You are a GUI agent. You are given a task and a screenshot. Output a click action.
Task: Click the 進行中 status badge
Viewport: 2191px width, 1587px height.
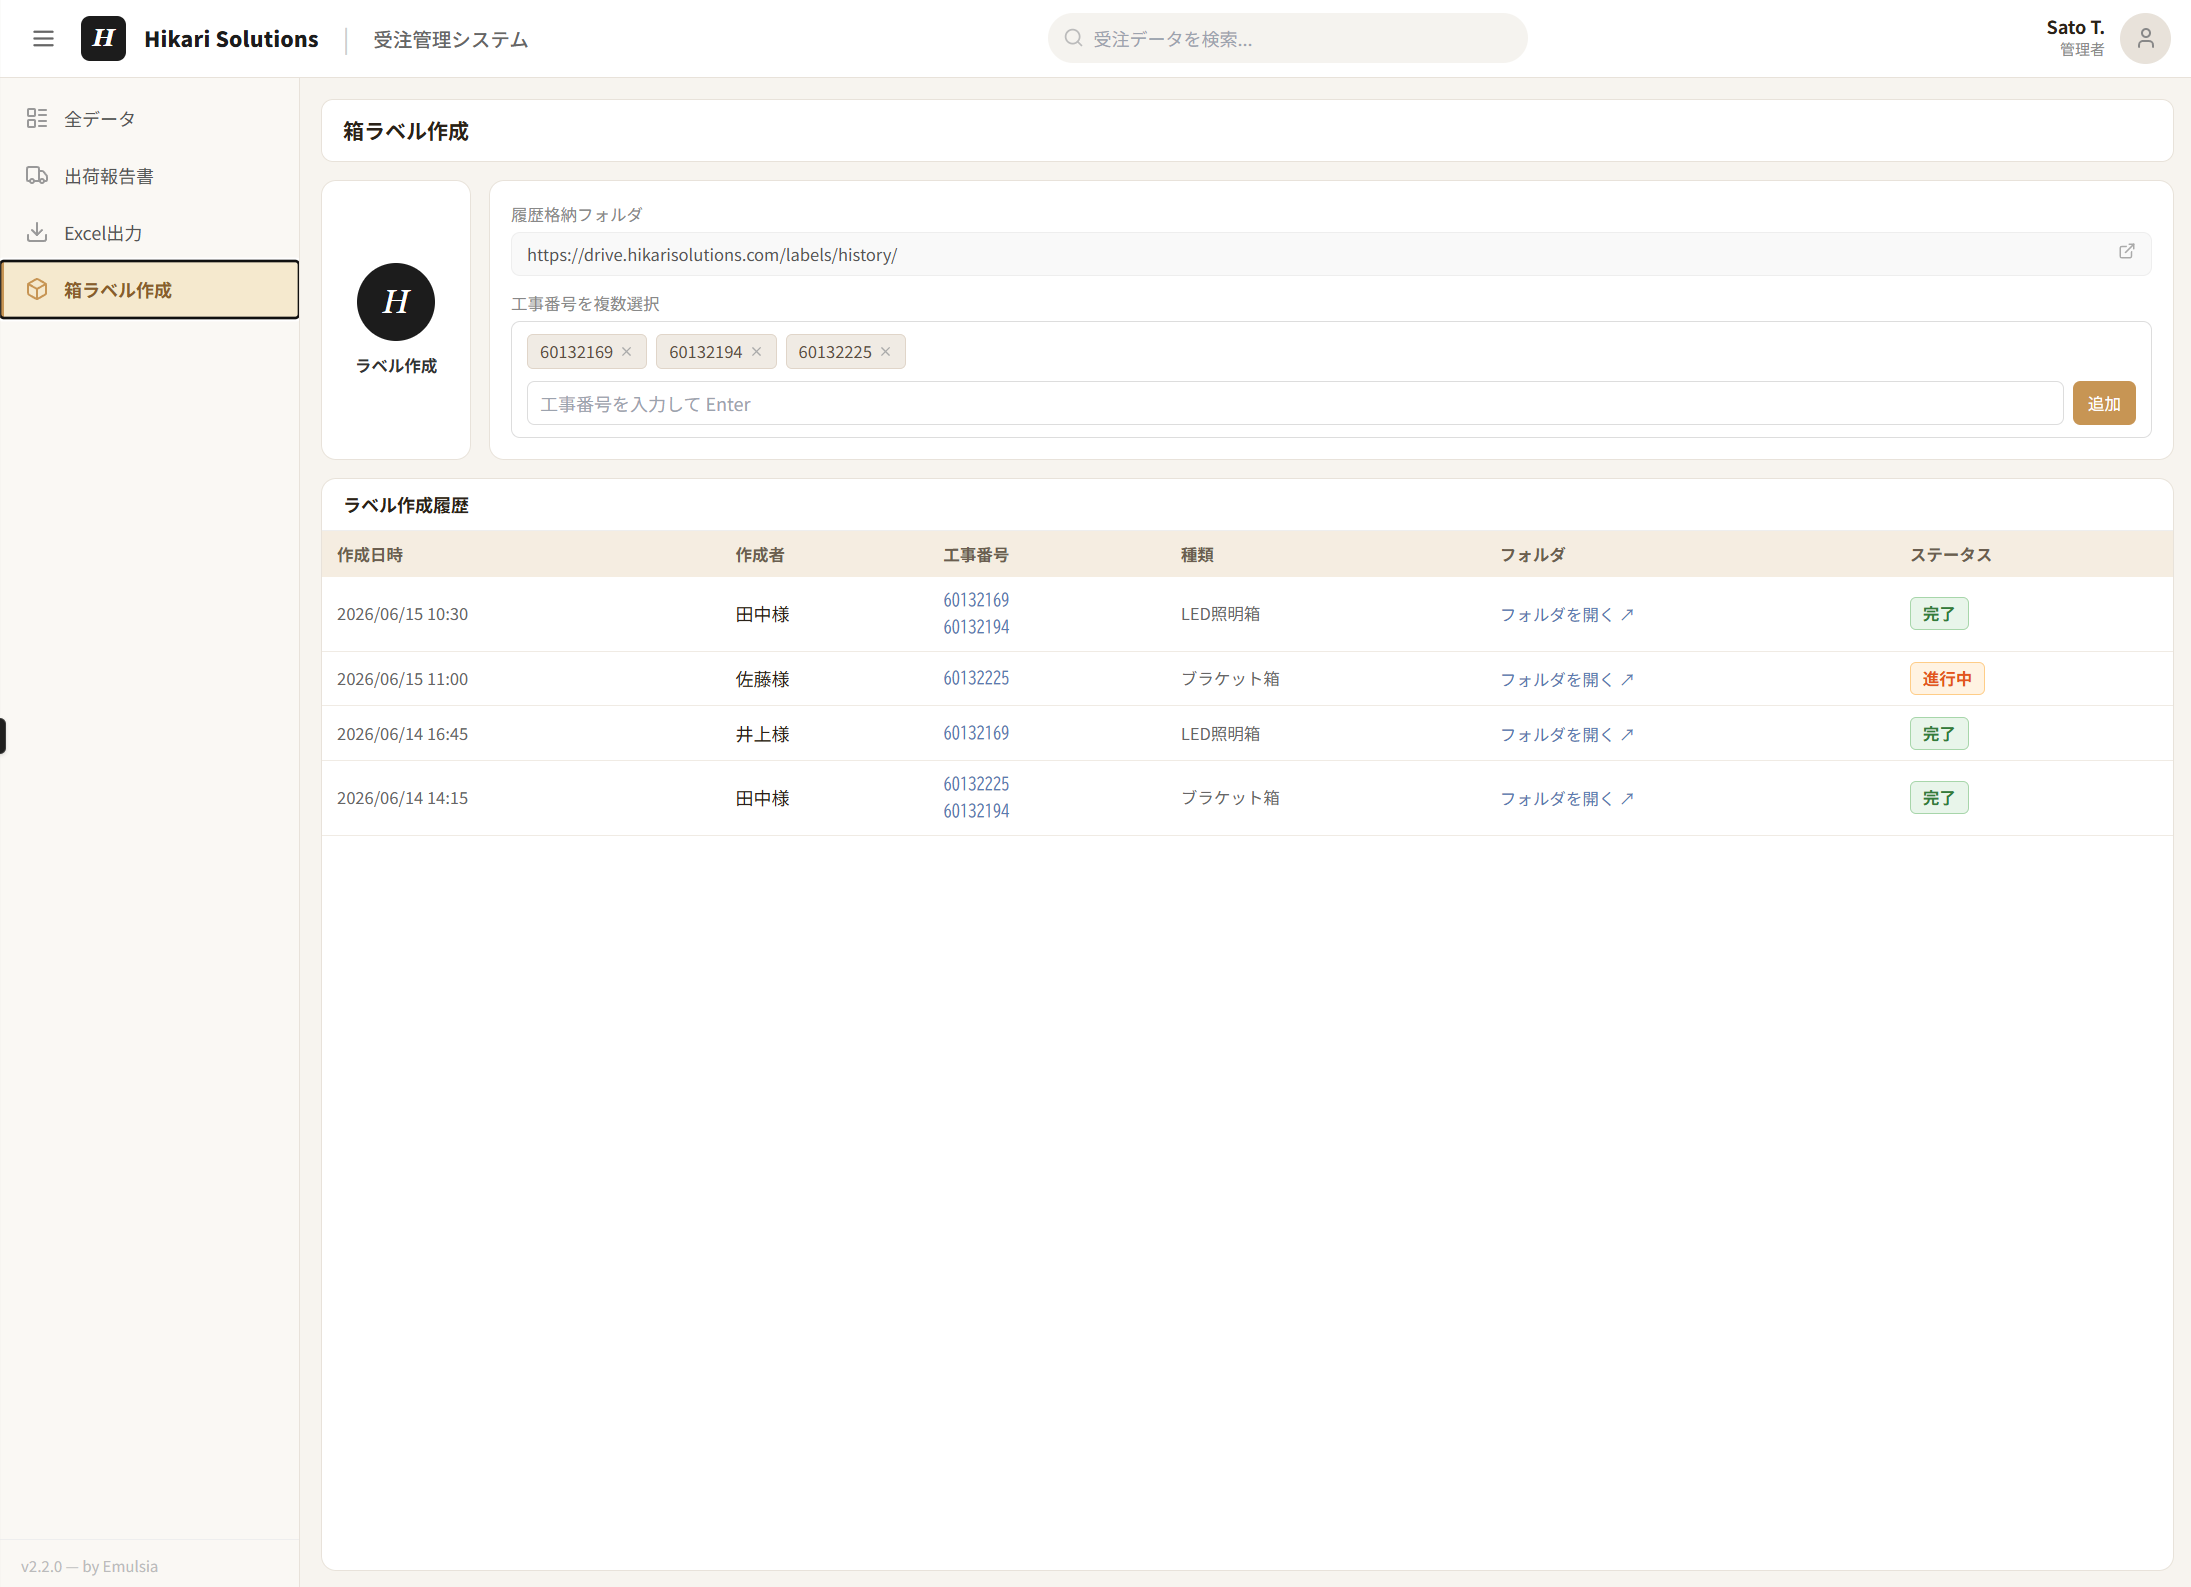(x=1946, y=679)
